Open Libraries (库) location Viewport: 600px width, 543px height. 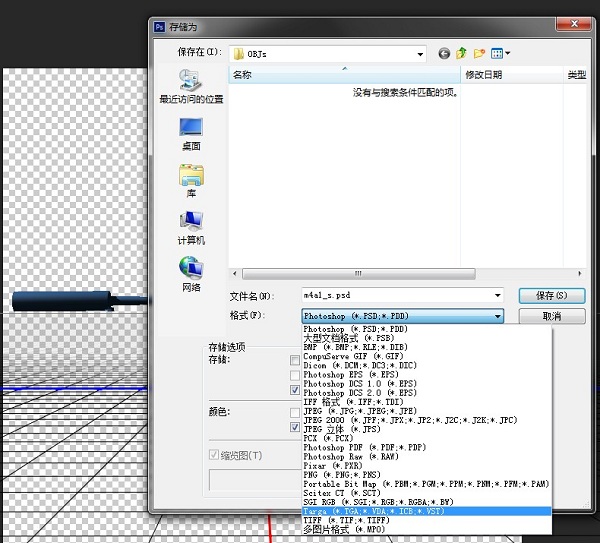click(x=191, y=181)
